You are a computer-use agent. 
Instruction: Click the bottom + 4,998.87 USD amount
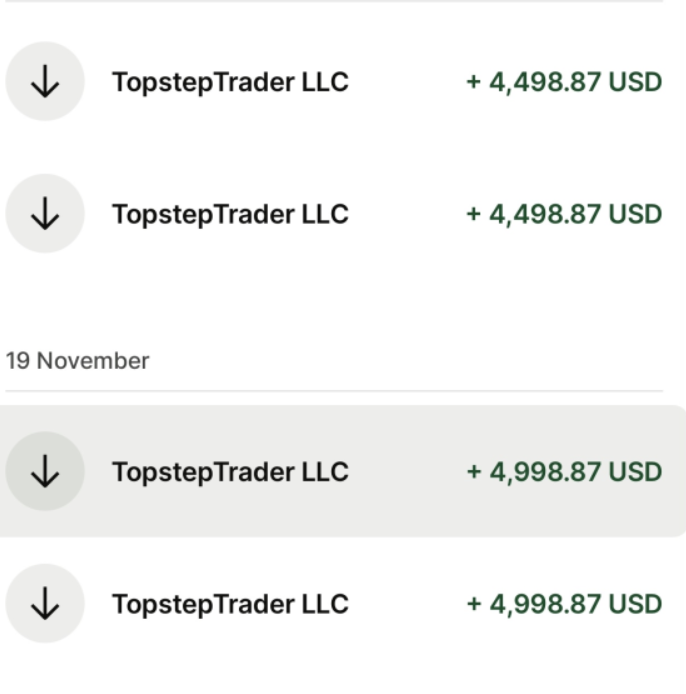(563, 604)
